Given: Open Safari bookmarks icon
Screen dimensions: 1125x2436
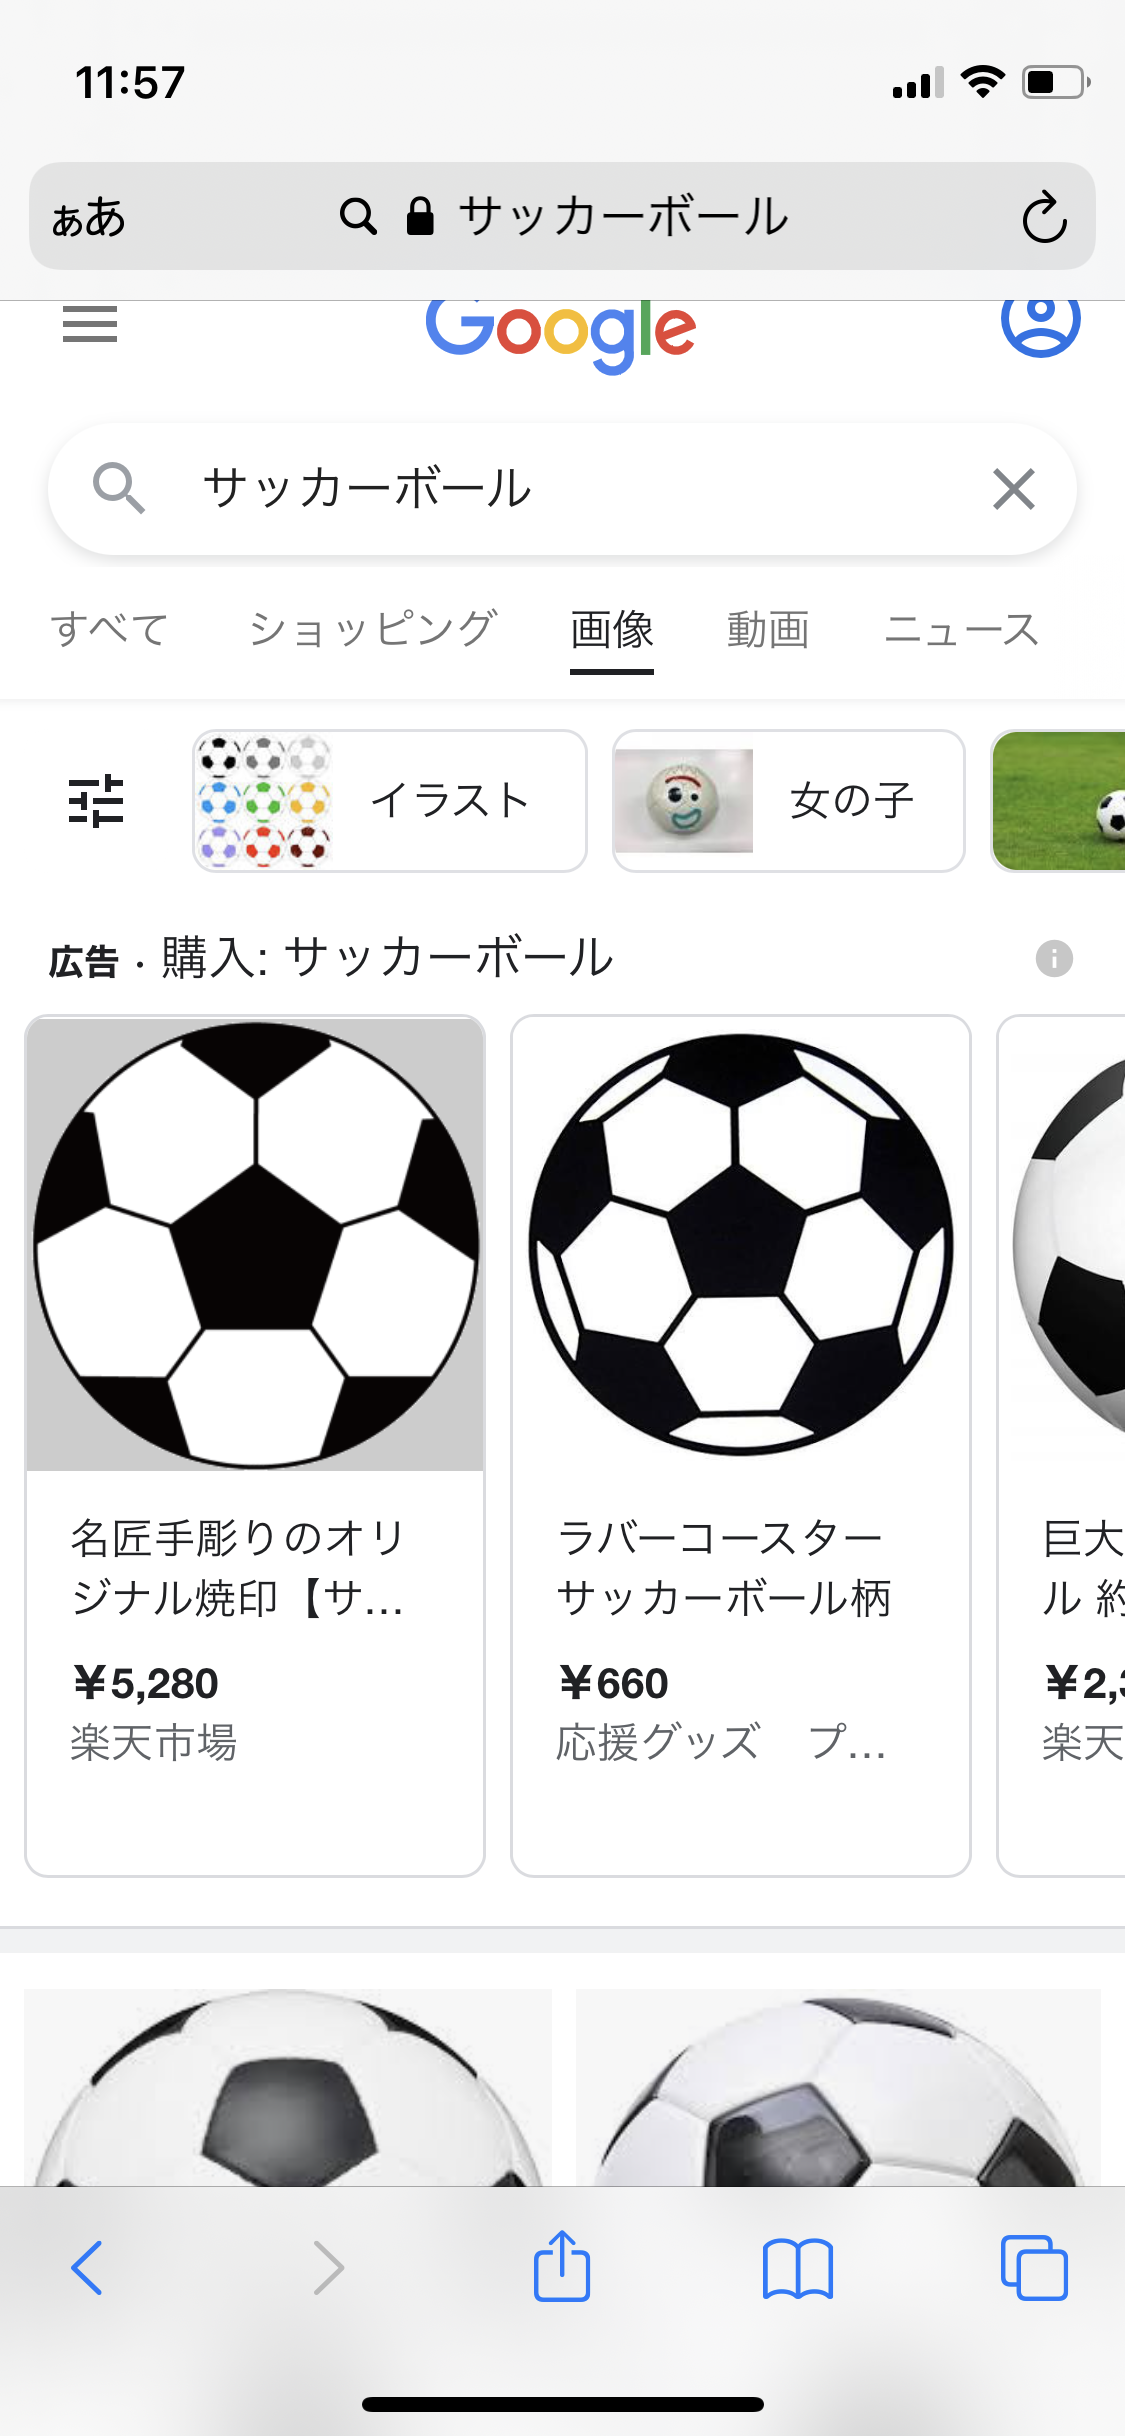Looking at the screenshot, I should point(797,2268).
